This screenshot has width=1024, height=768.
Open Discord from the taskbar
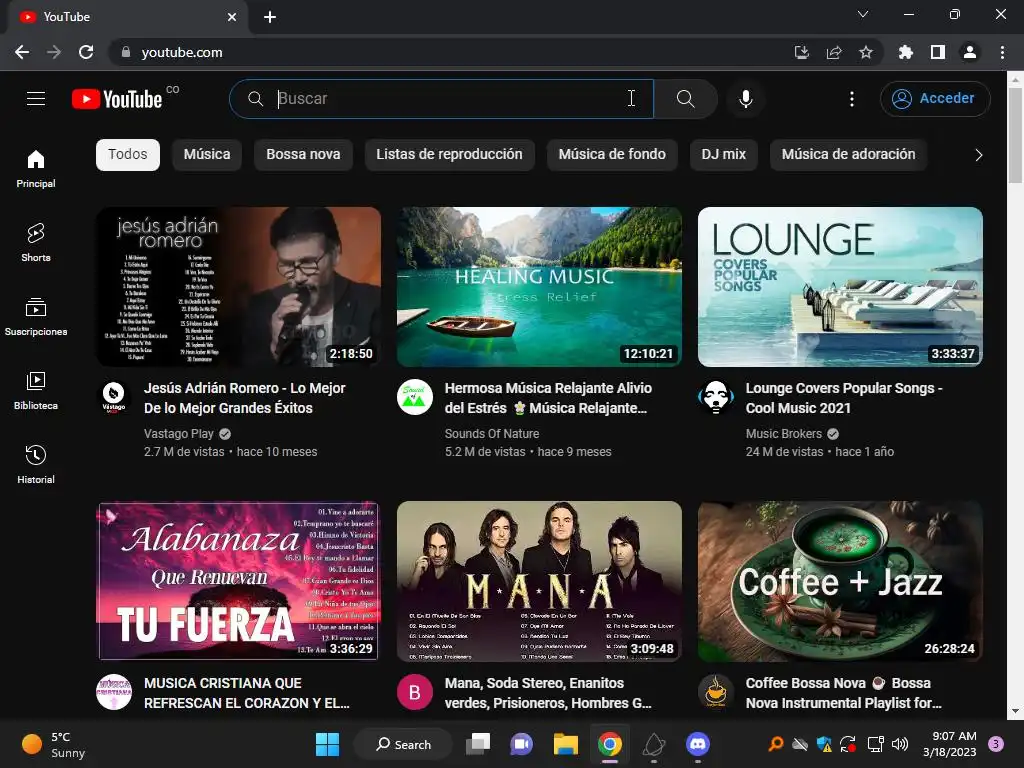coord(697,744)
